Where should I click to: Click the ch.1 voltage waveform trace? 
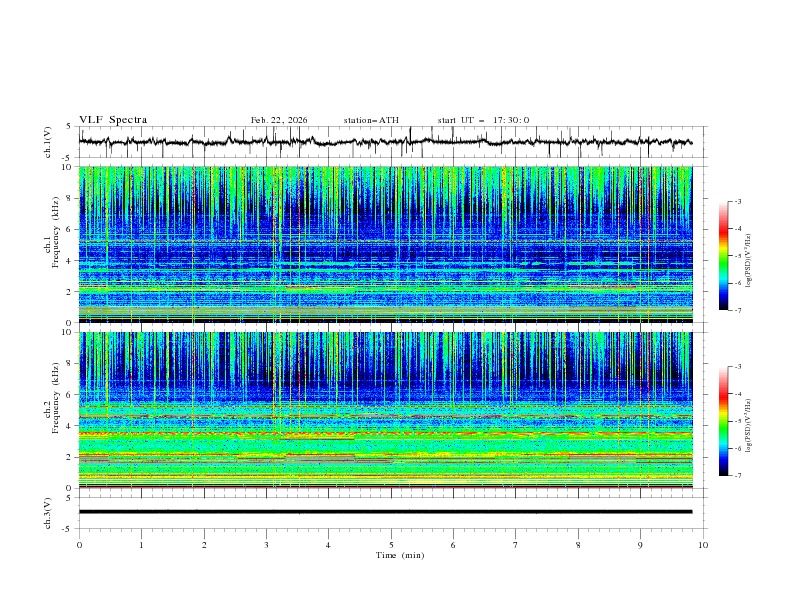(385, 142)
